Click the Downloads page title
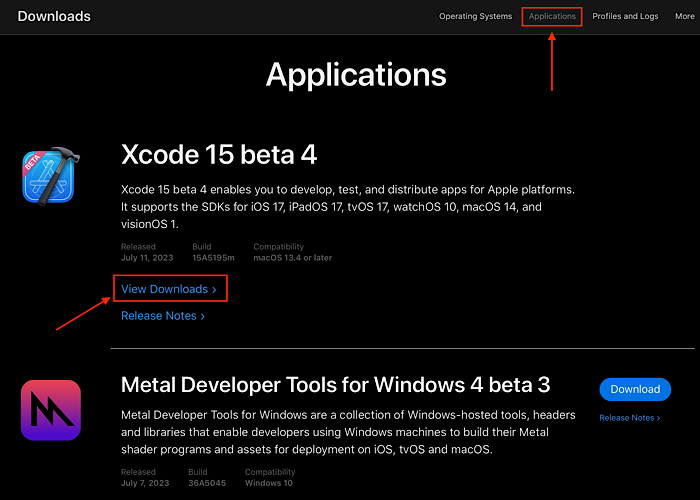The width and height of the screenshot is (700, 500). tap(54, 16)
